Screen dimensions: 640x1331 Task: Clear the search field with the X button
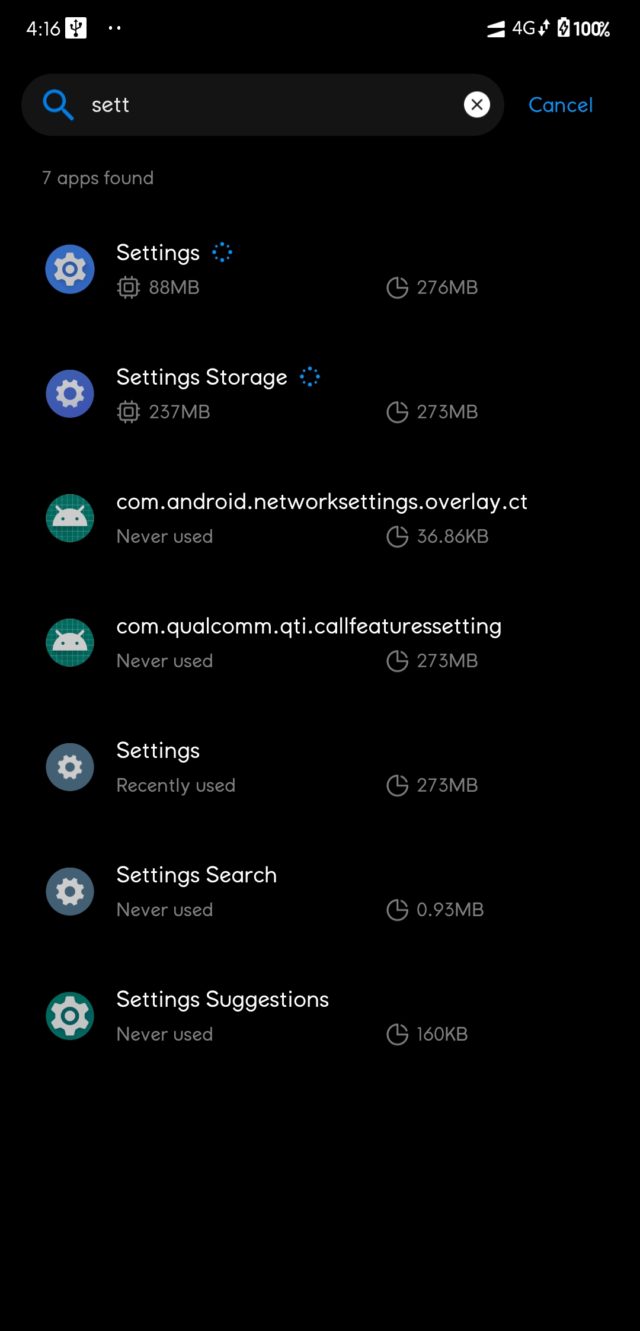(x=477, y=104)
